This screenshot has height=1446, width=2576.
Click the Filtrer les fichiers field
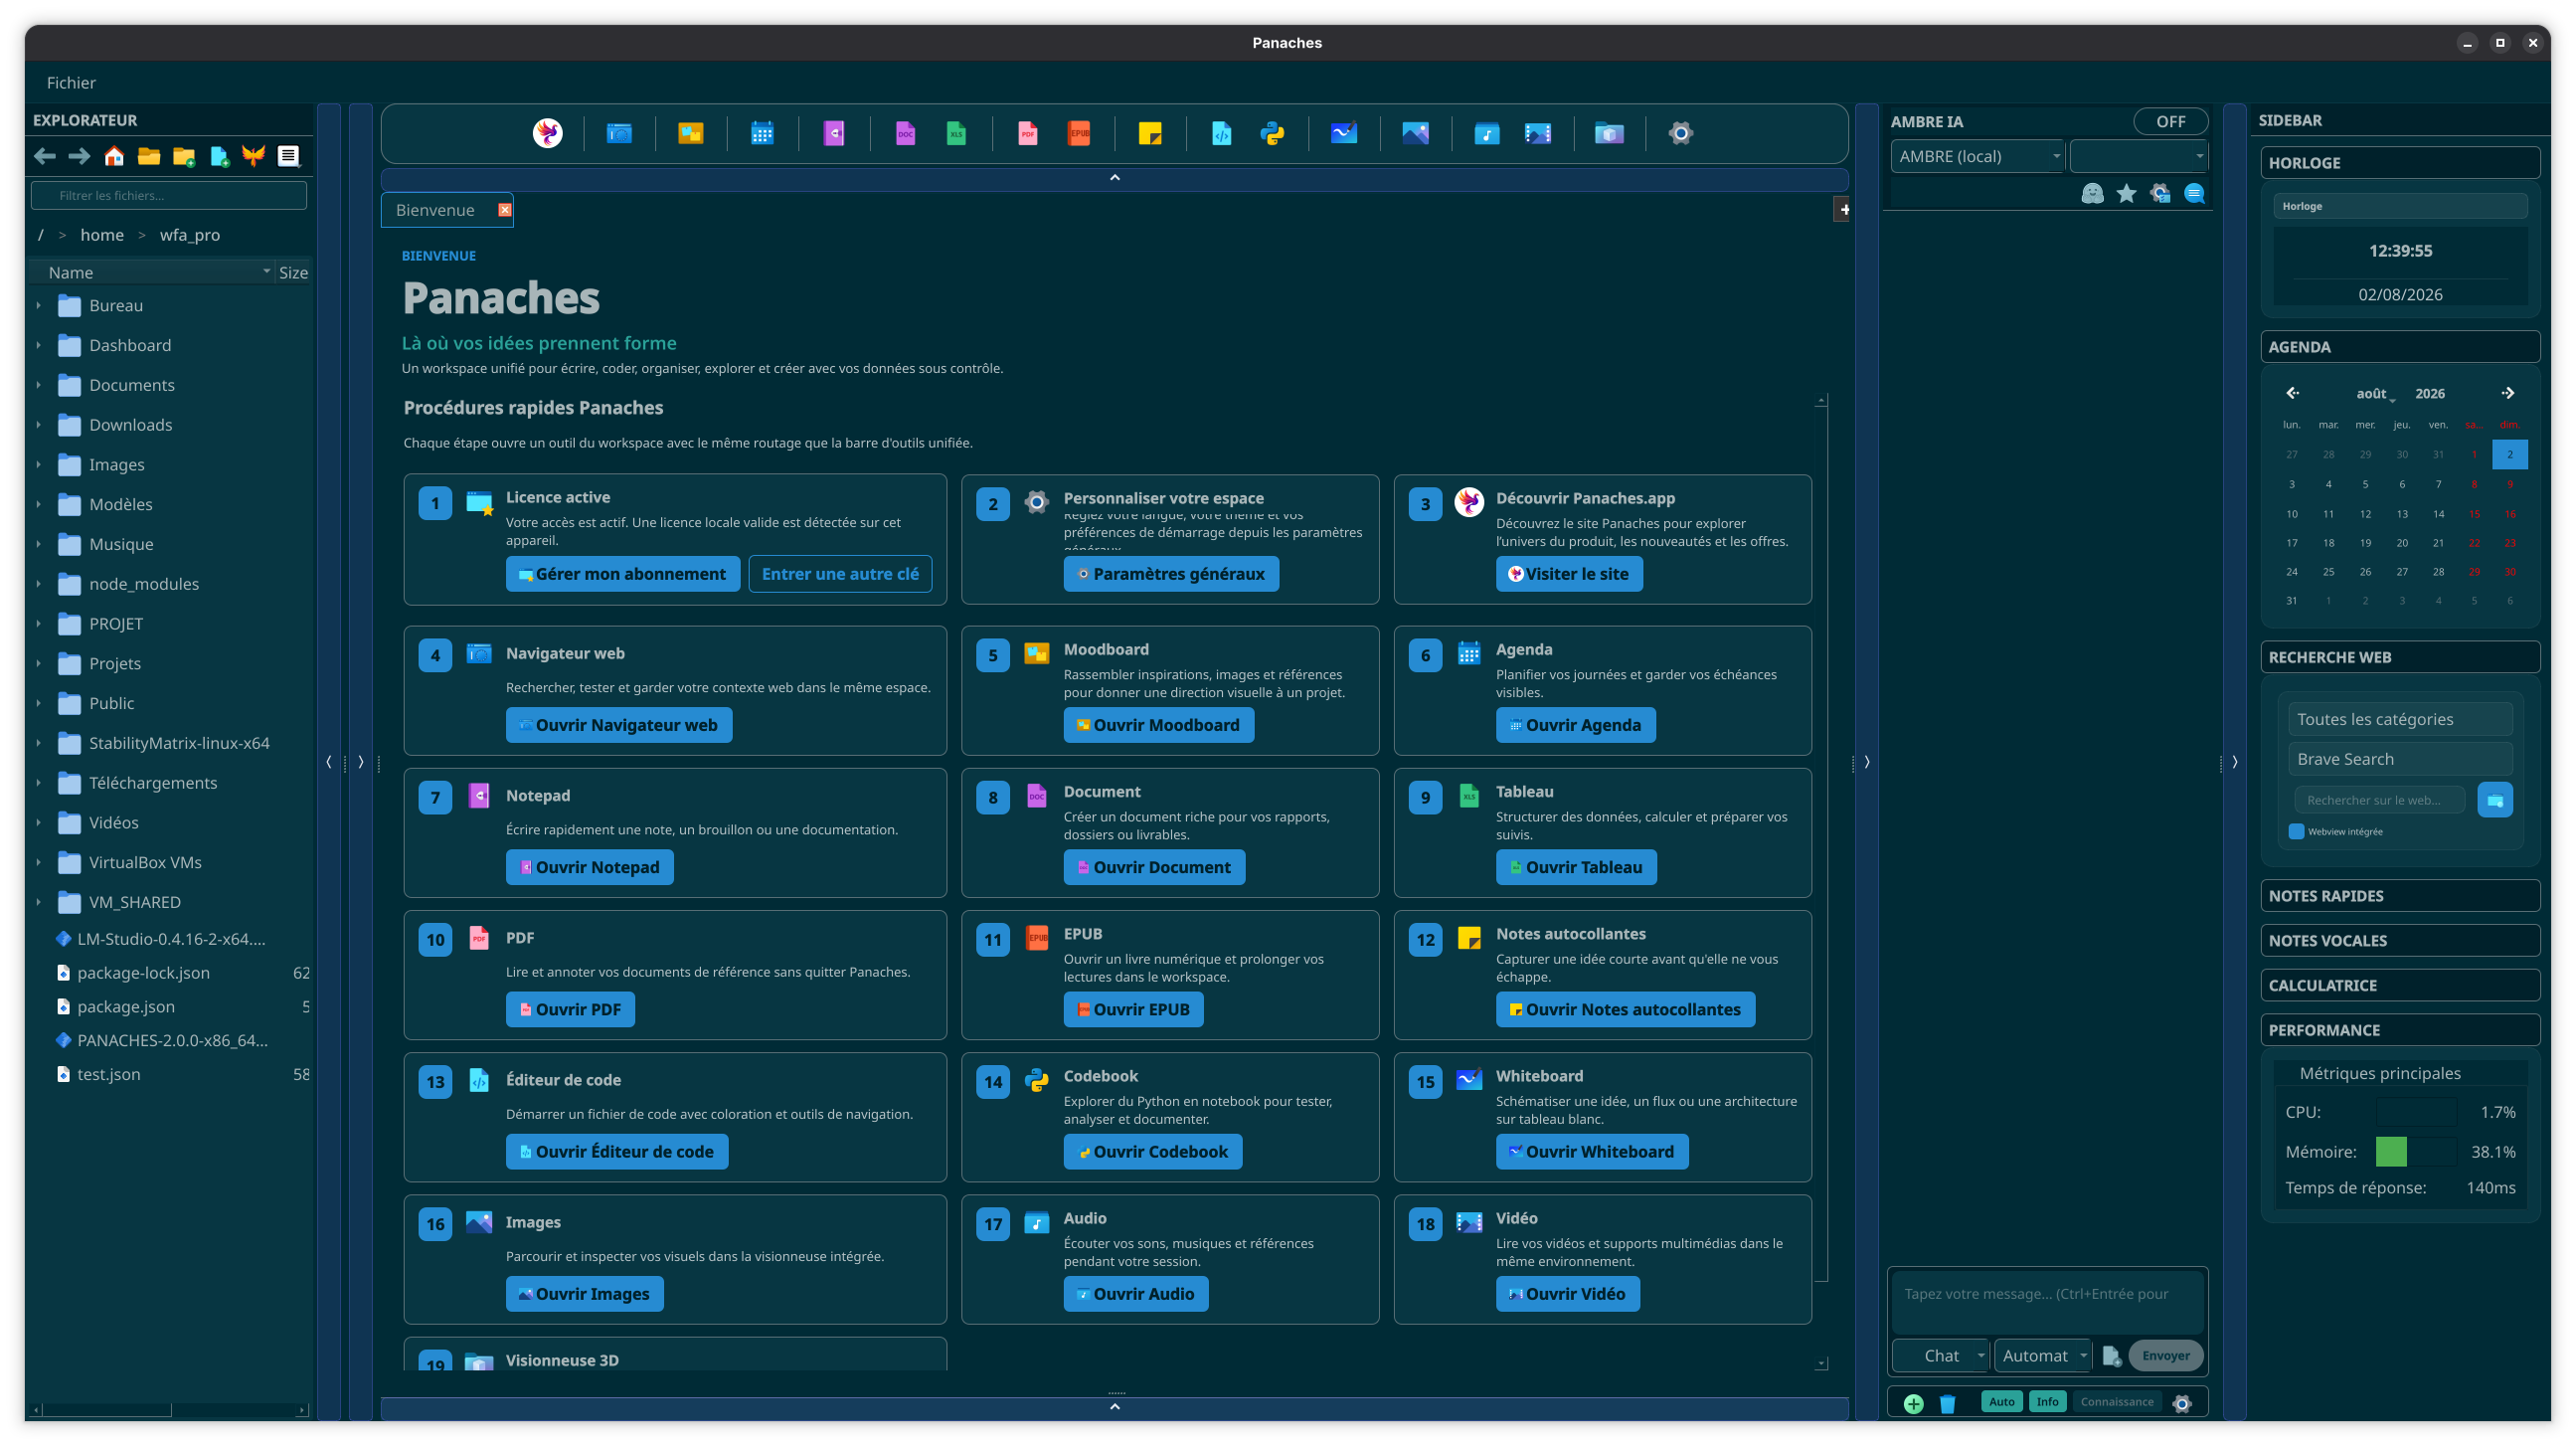169,195
